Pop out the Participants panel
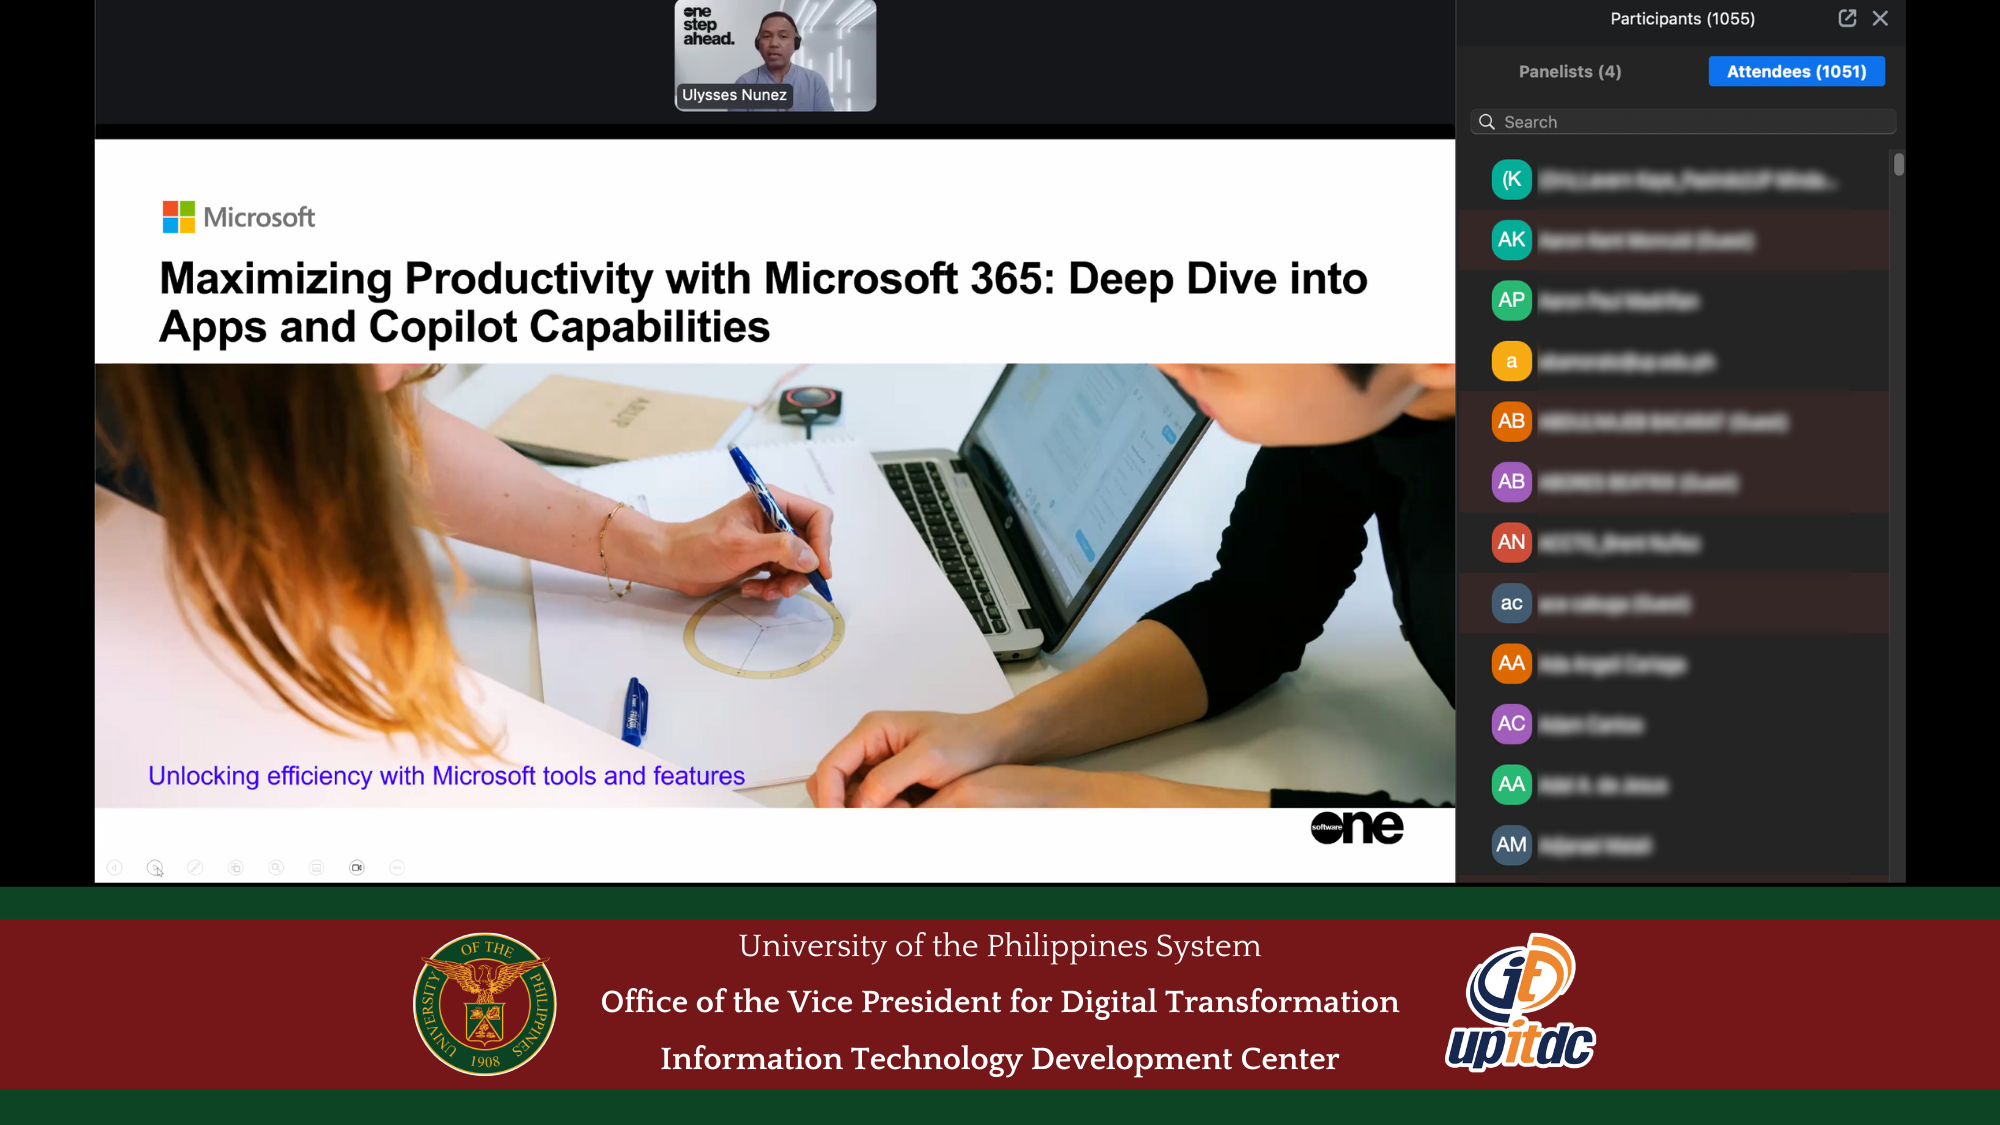 (1847, 18)
